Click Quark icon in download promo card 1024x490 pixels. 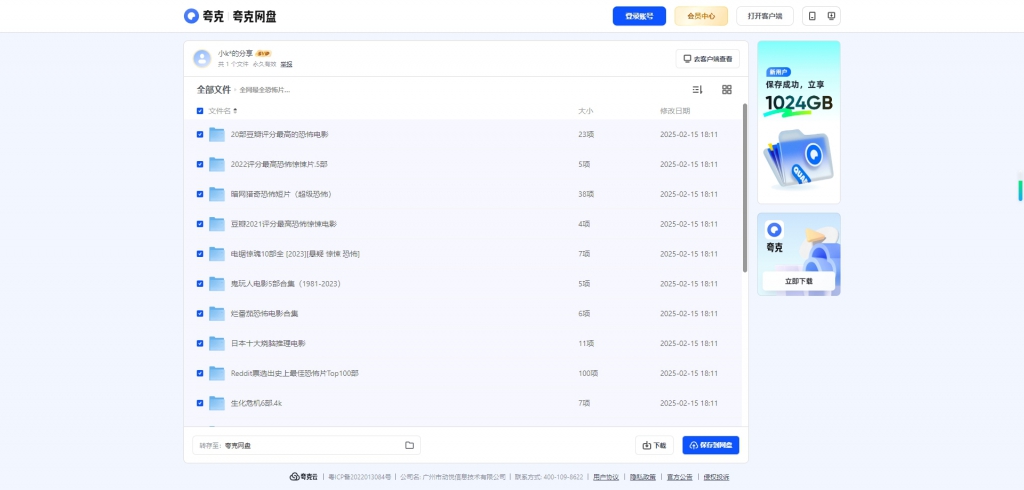pyautogui.click(x=775, y=229)
